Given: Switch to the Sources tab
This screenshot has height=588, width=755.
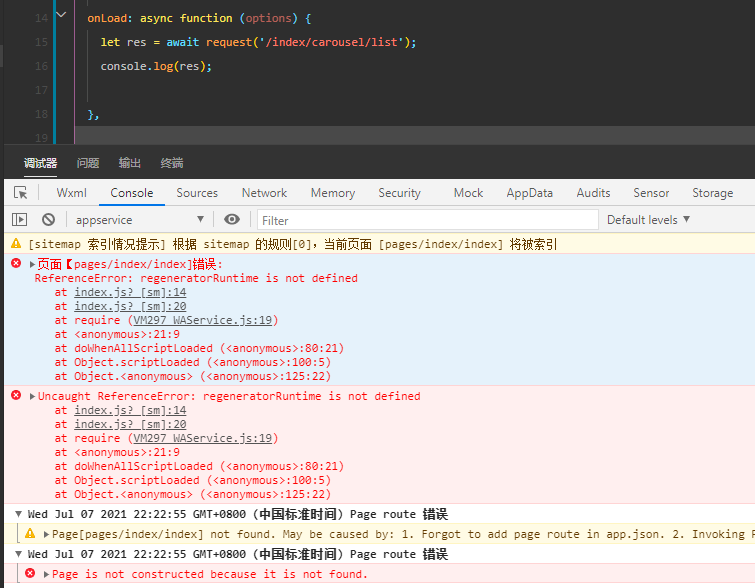Looking at the screenshot, I should (x=197, y=193).
